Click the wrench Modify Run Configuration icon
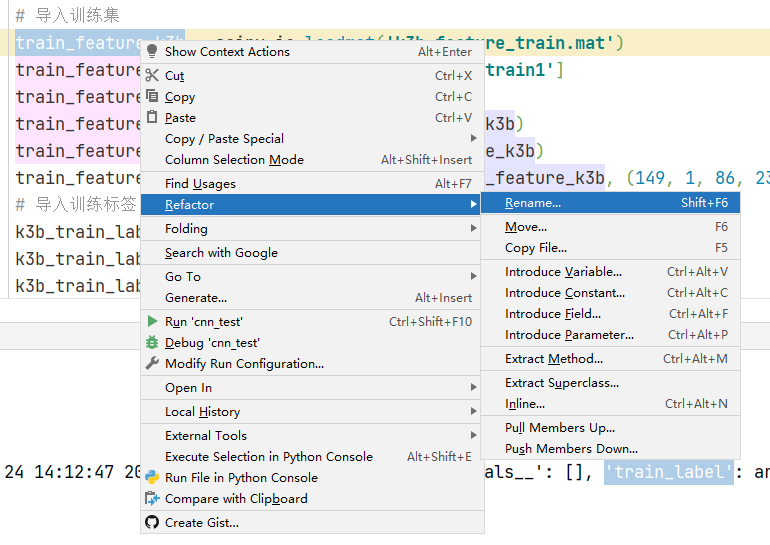Screen dimensions: 770x545 (x=152, y=363)
